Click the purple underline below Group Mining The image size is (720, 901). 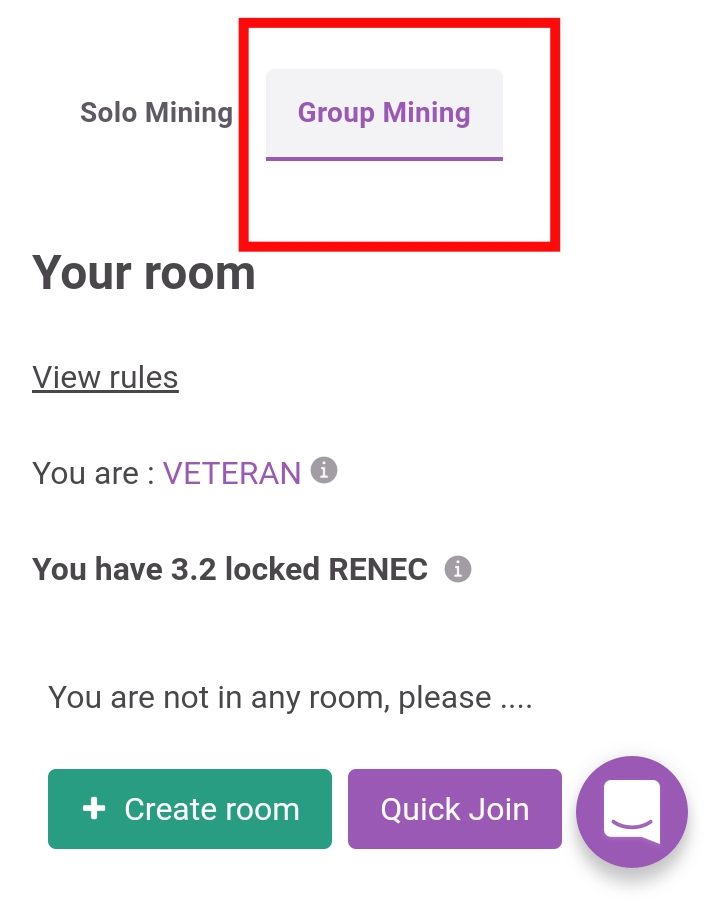(384, 158)
